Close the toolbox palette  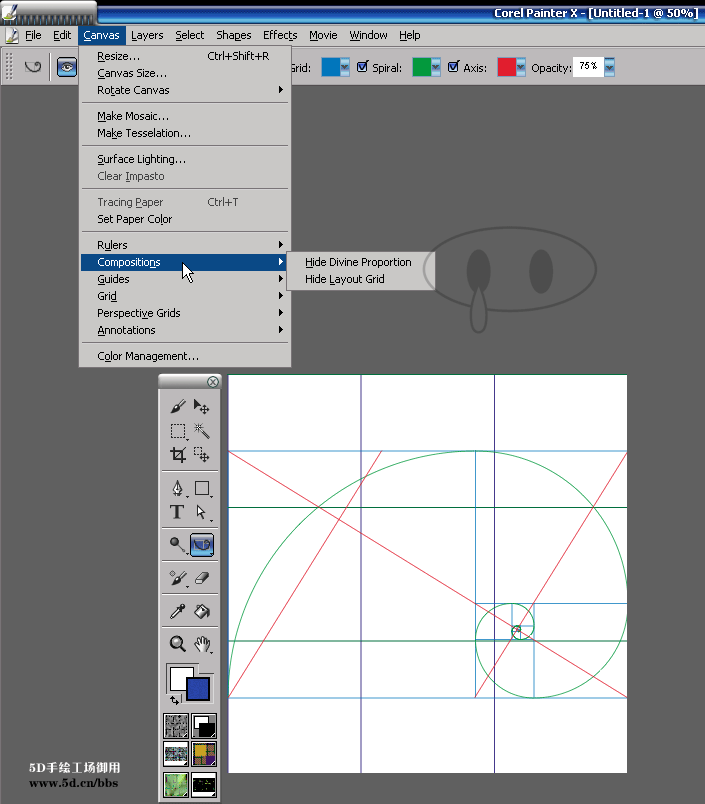point(213,381)
